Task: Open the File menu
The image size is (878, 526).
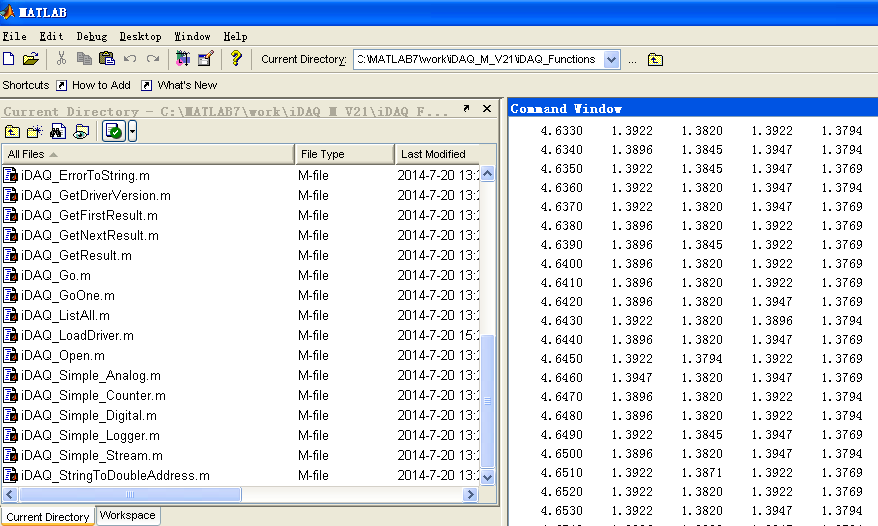Action: [15, 36]
